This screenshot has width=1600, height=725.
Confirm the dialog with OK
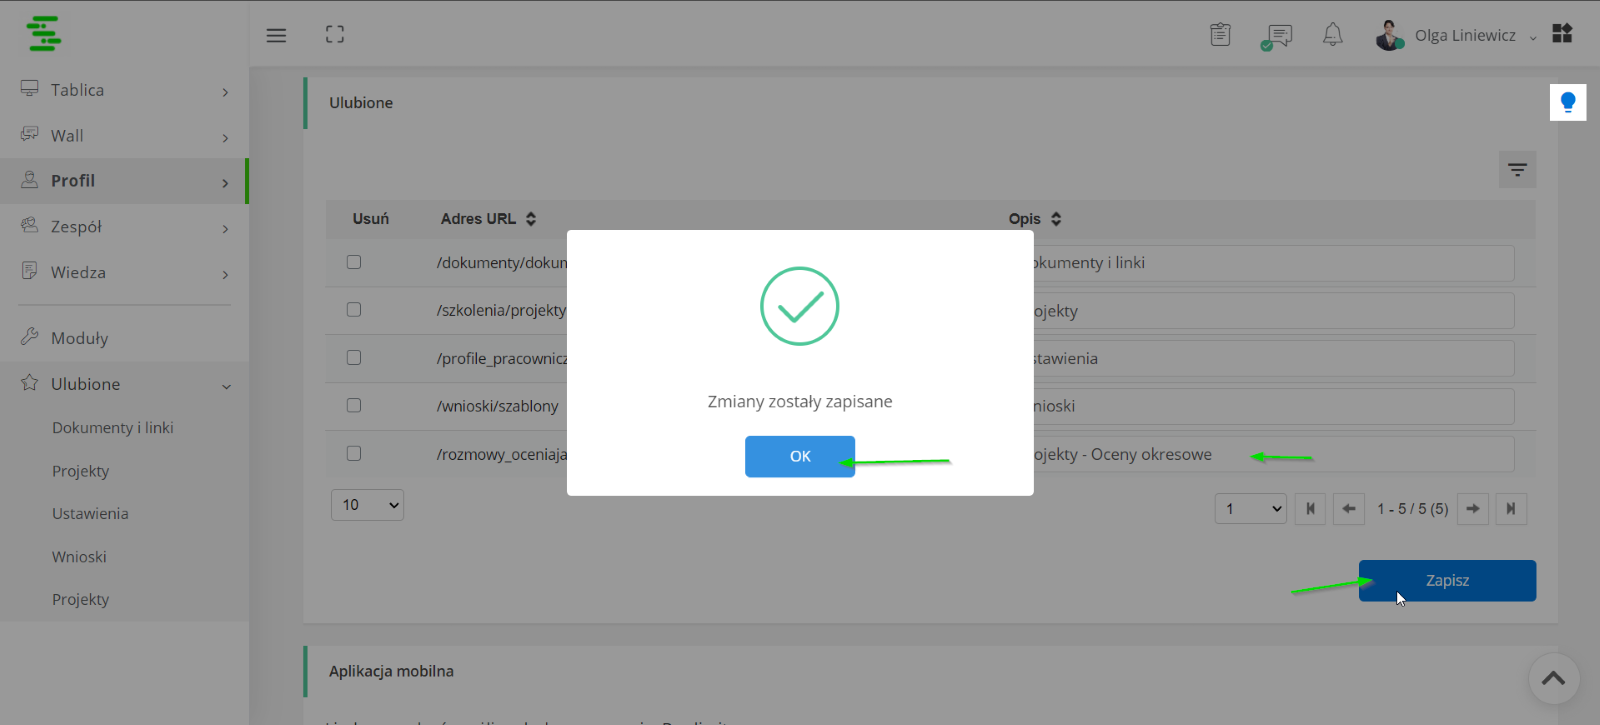(800, 456)
